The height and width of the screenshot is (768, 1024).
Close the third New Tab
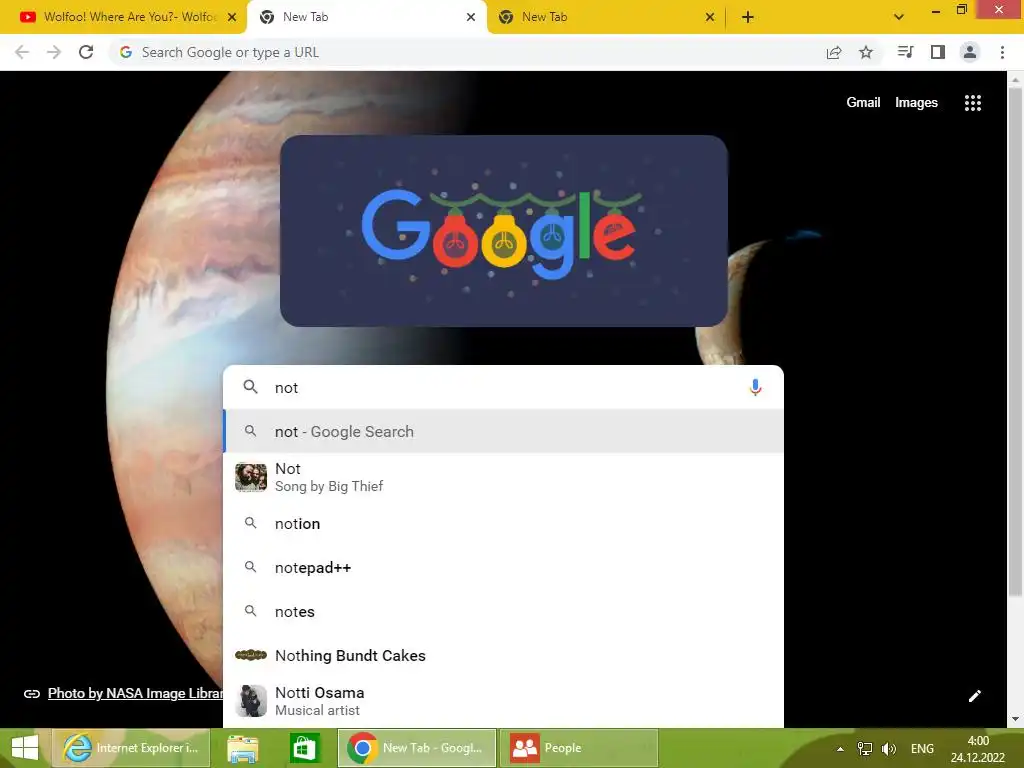[x=710, y=17]
